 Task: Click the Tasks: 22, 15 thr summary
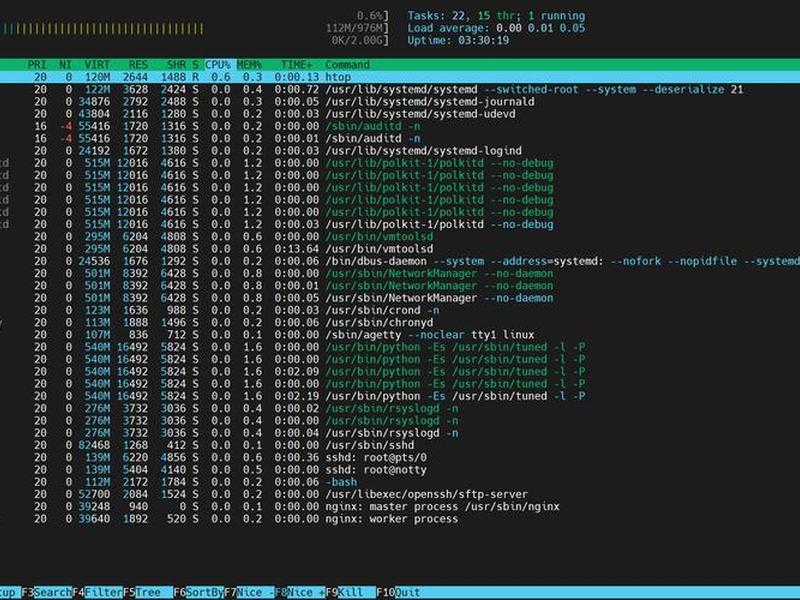click(496, 16)
